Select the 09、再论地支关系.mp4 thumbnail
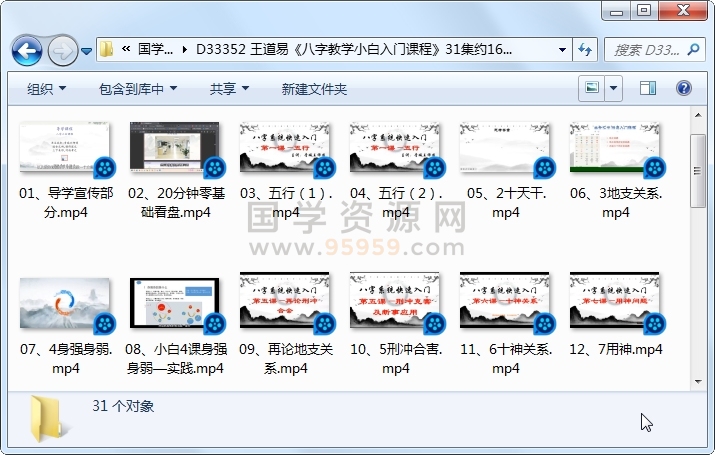The height and width of the screenshot is (455, 715). 285,300
